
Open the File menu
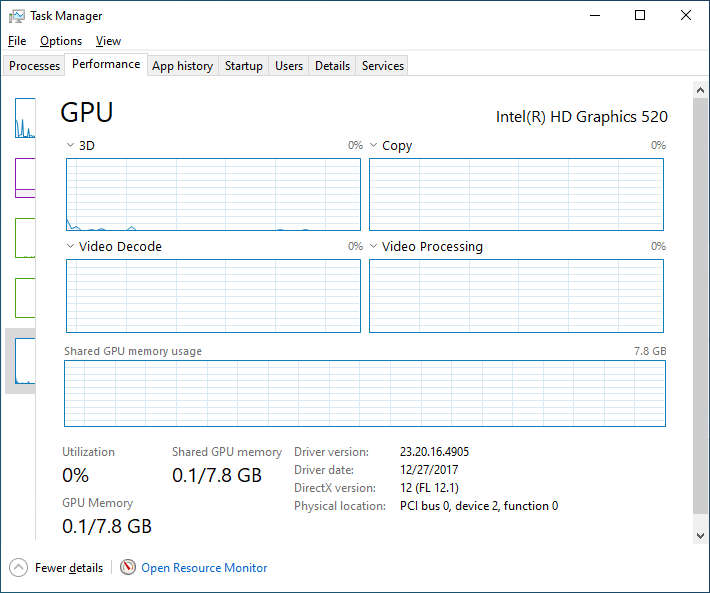[x=17, y=41]
